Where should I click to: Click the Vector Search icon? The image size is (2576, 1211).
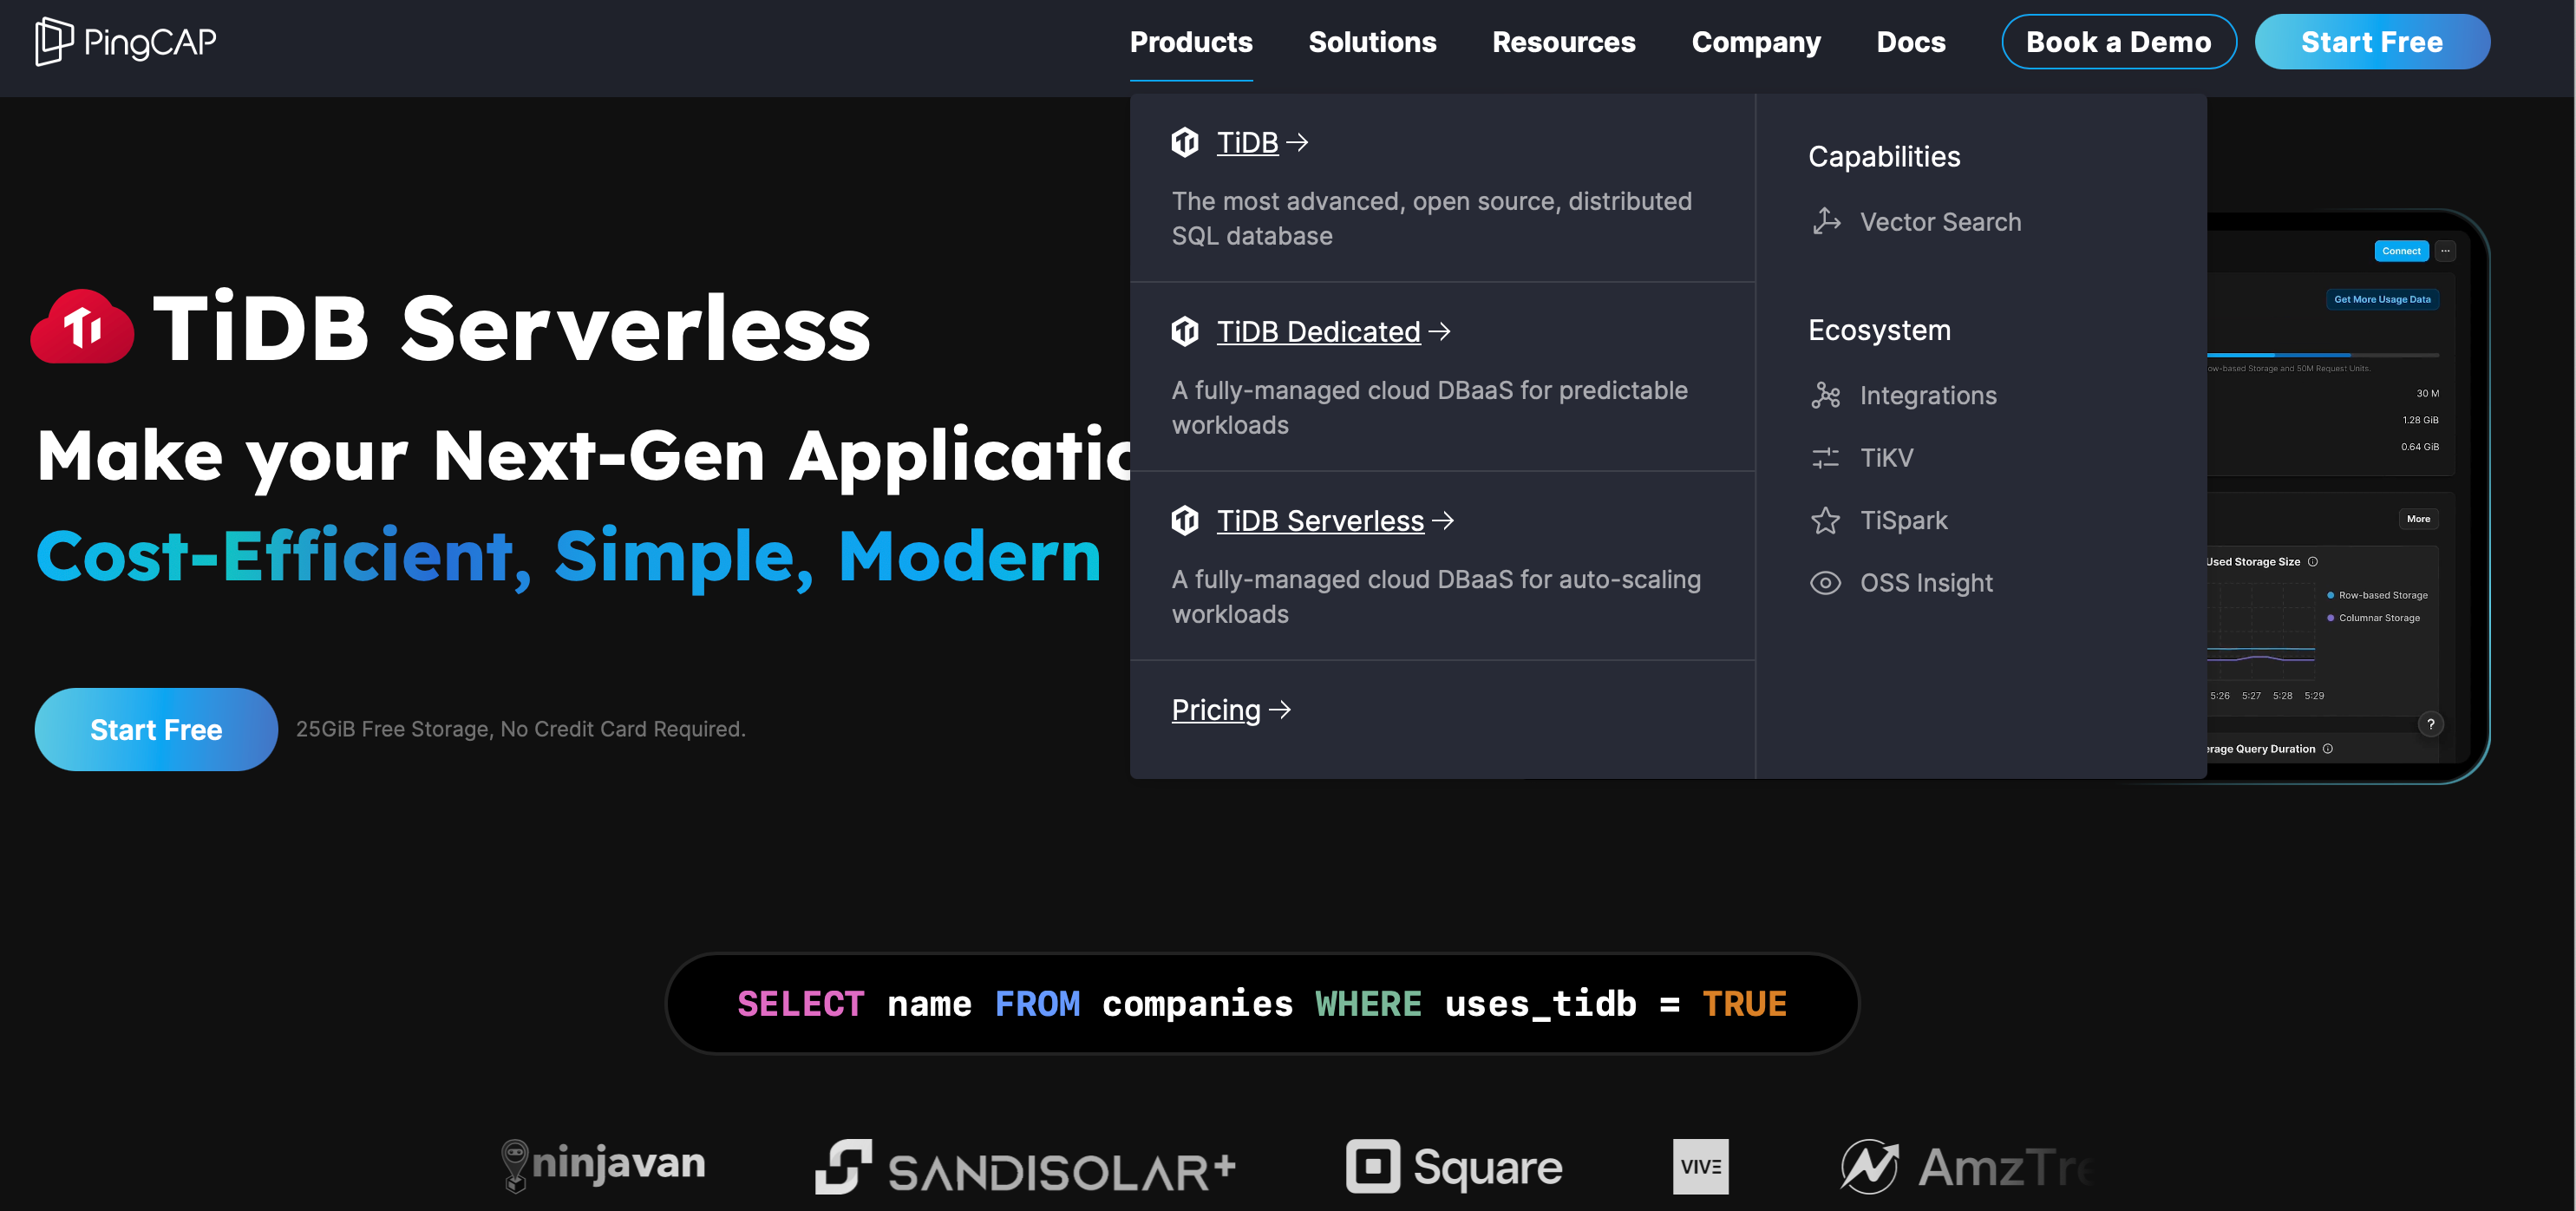1826,221
